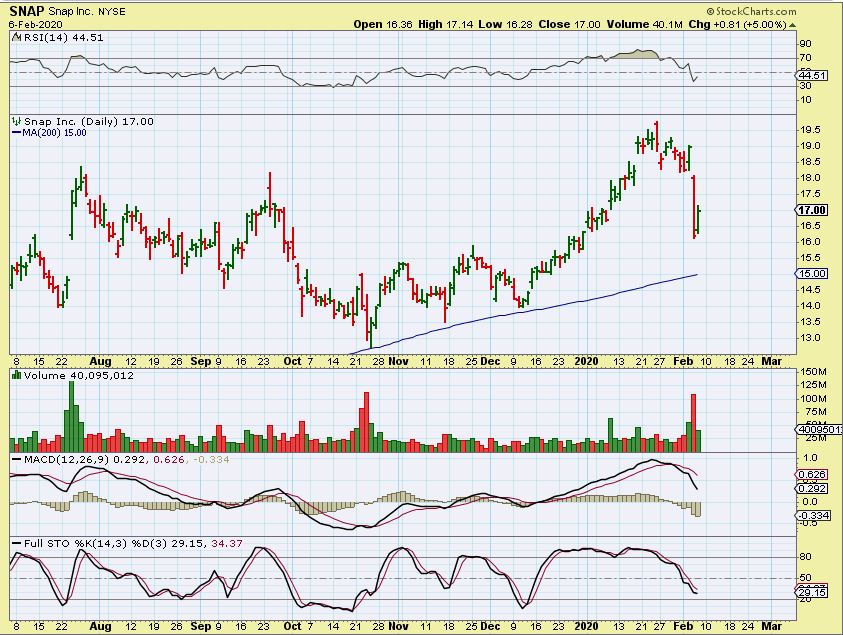Screen dimensions: 843x635
Task: Click the 80 level label on the stochastic axis
Action: click(x=805, y=557)
